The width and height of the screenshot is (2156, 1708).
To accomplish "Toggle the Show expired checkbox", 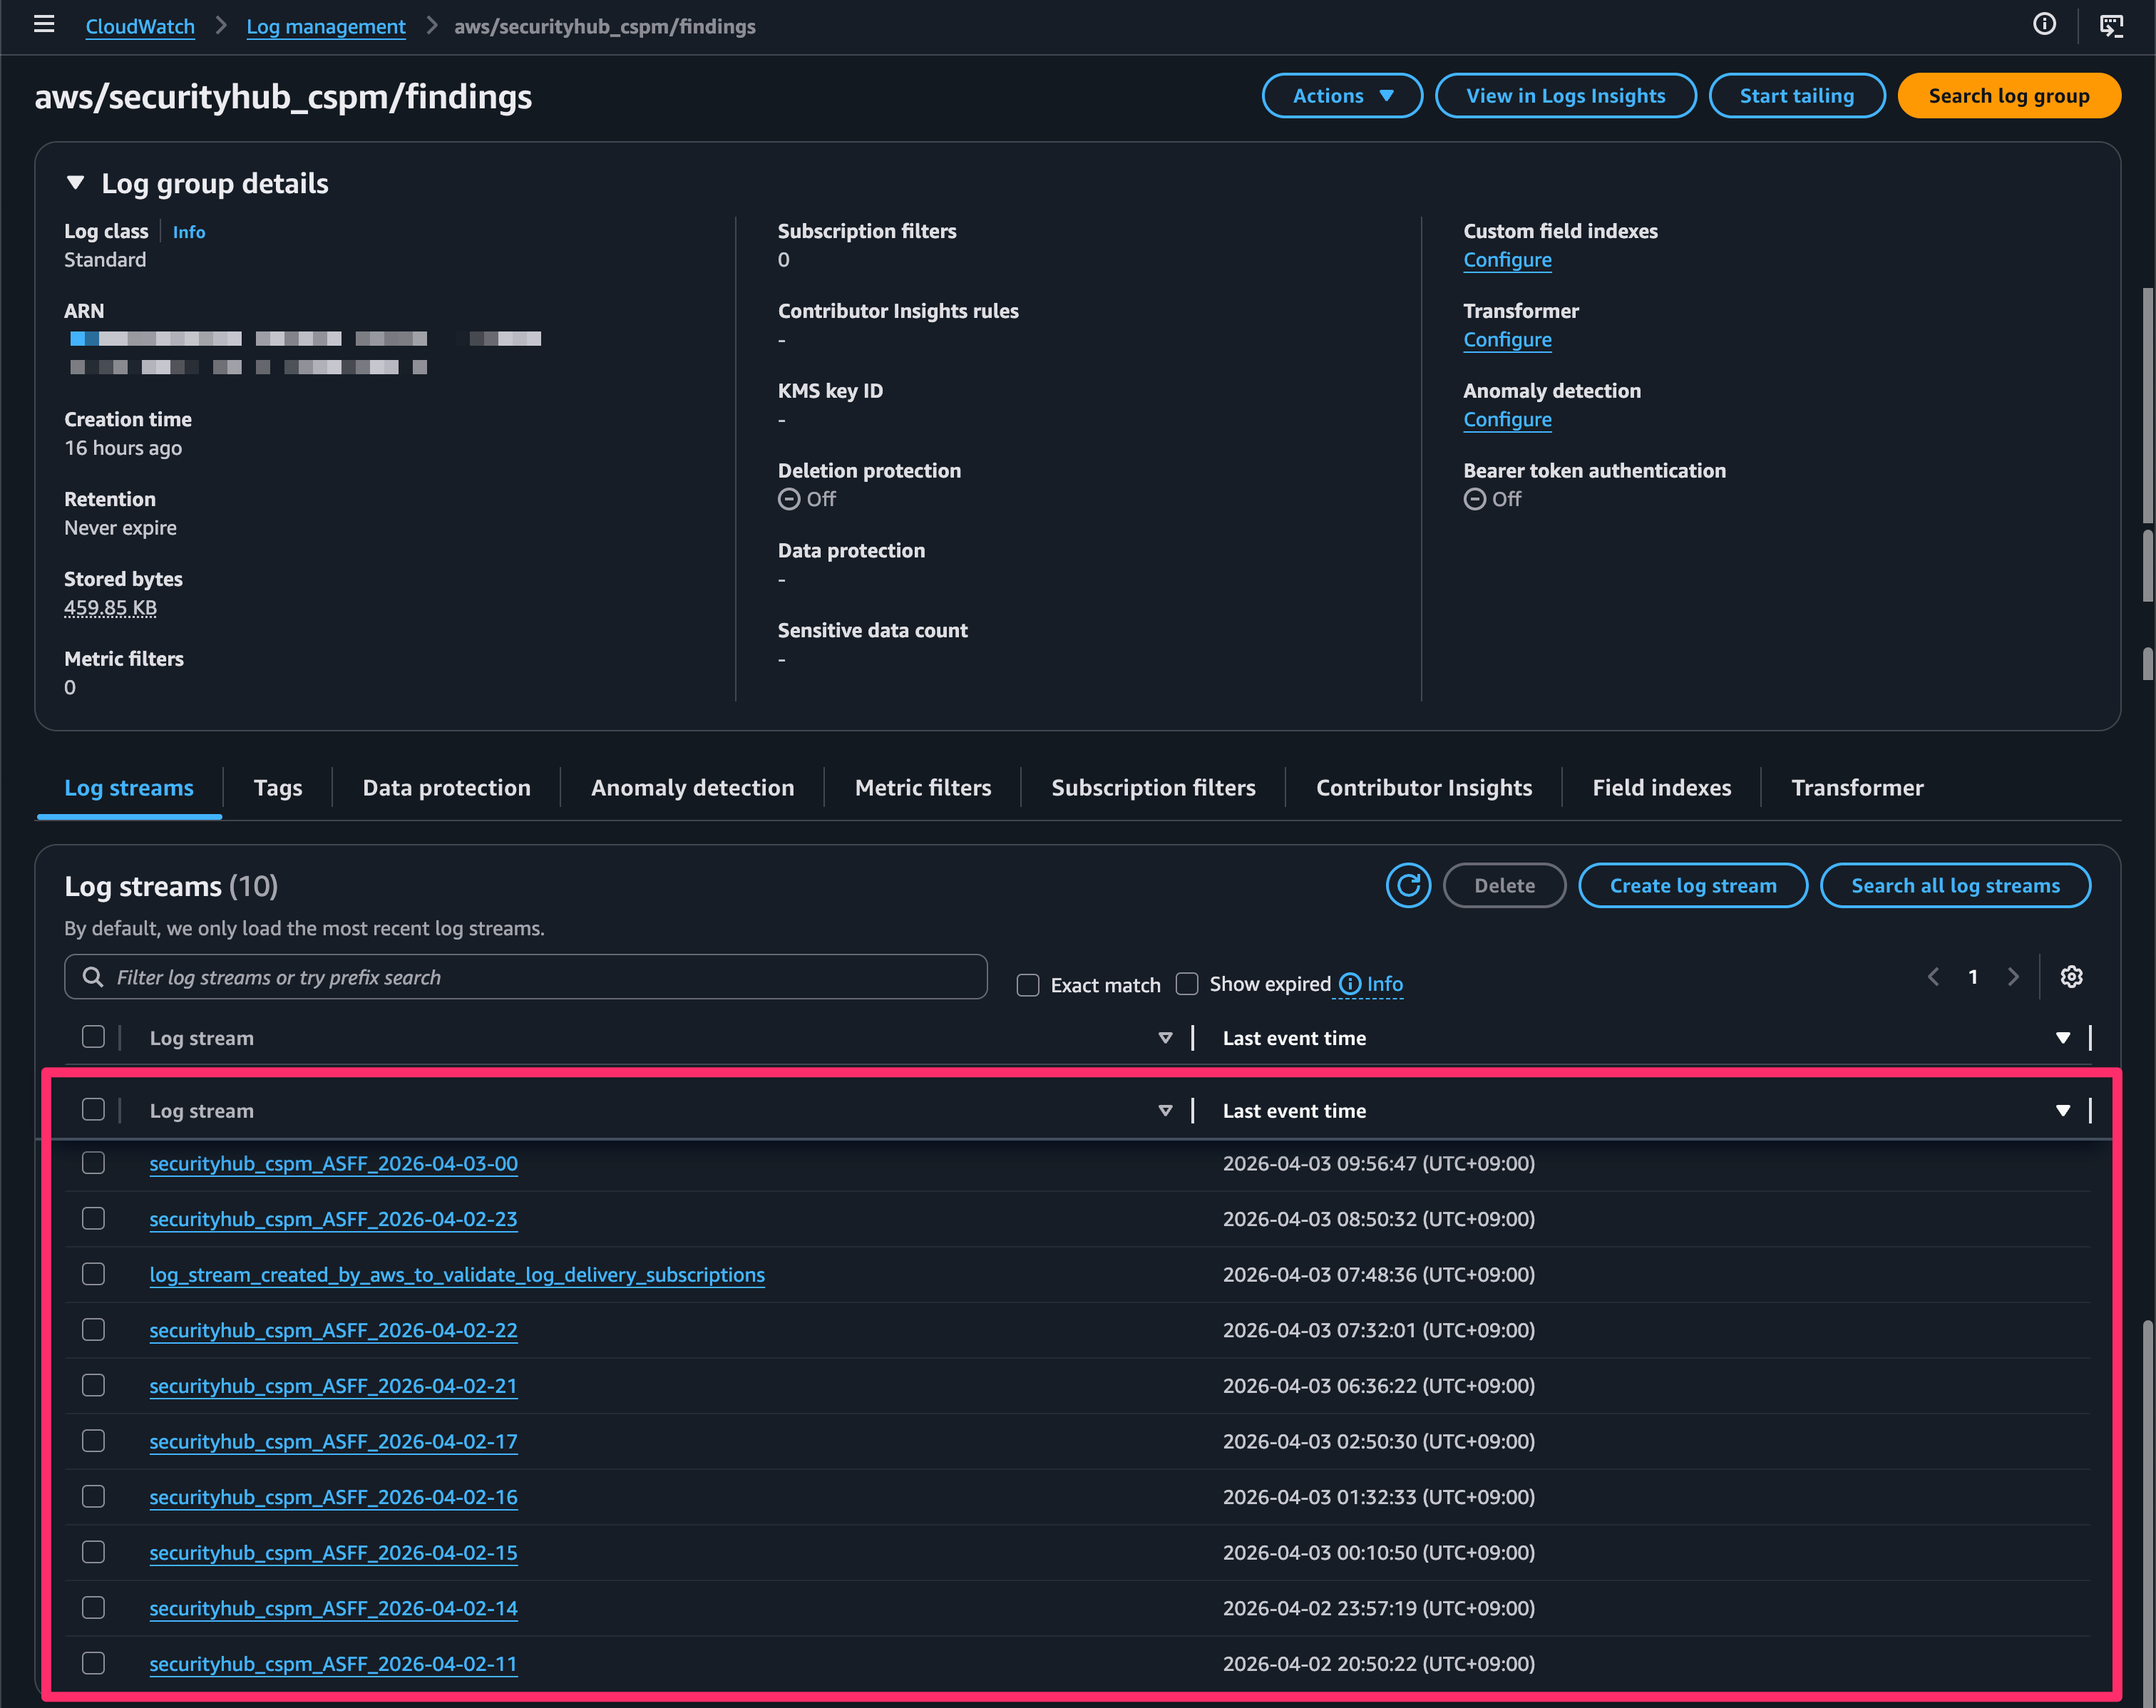I will pyautogui.click(x=1187, y=985).
